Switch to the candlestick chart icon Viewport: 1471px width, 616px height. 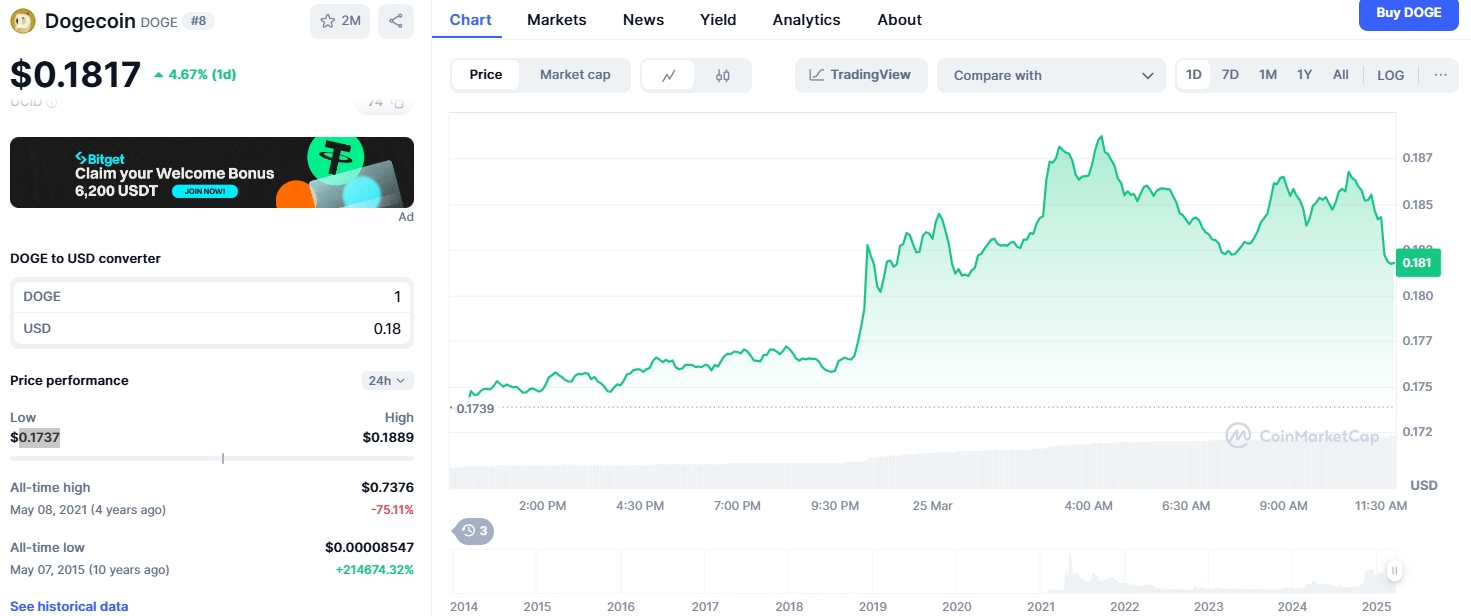tap(723, 75)
